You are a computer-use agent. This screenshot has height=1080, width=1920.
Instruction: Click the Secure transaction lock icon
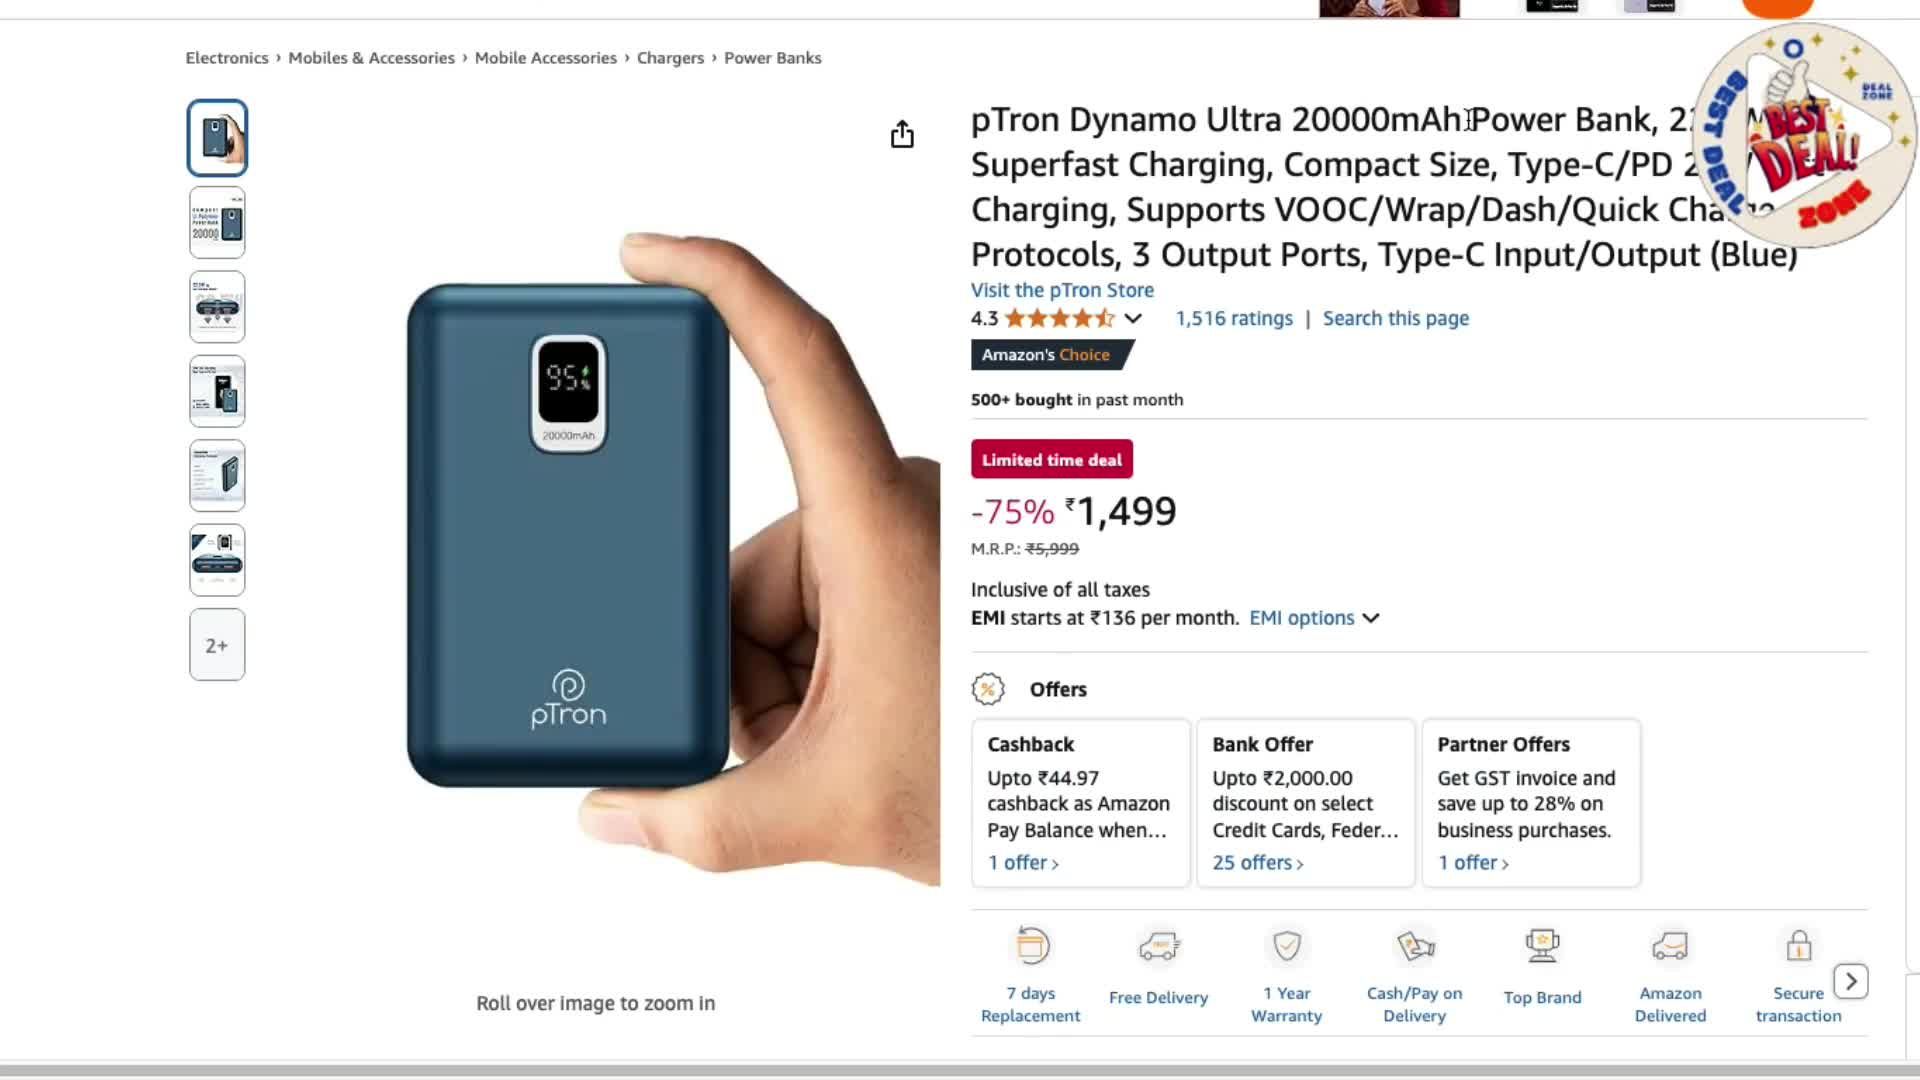coord(1798,946)
